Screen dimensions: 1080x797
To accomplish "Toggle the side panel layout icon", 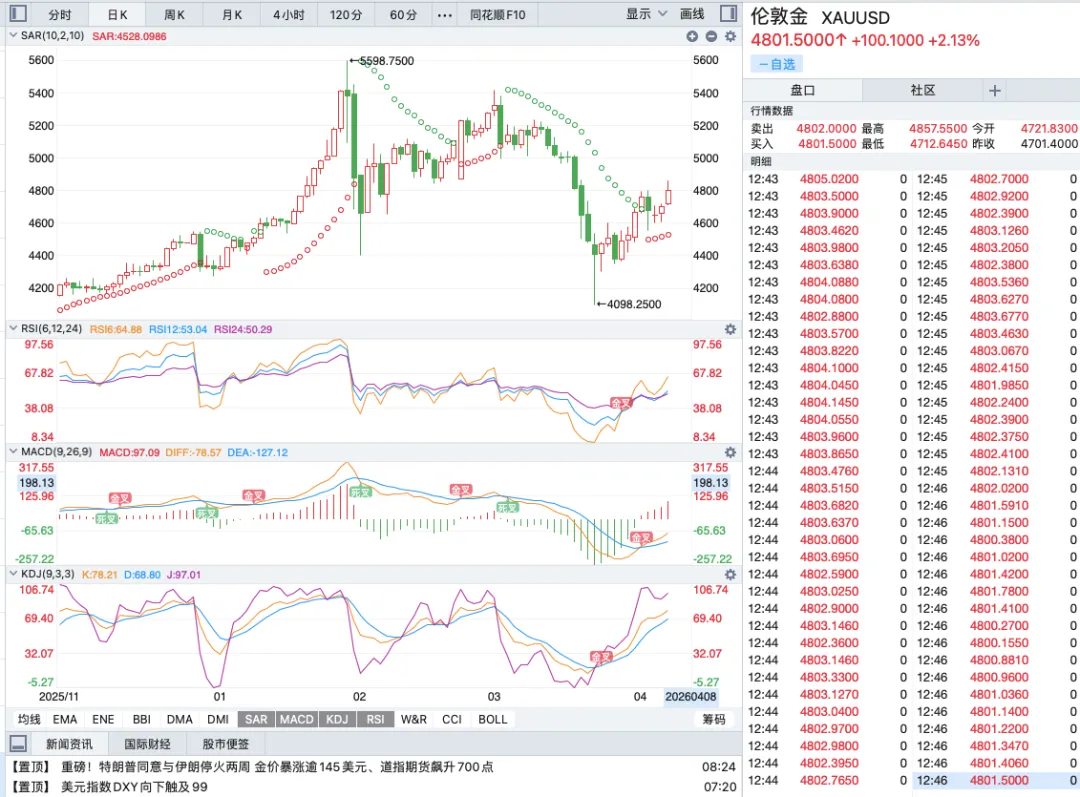I will click(x=730, y=14).
